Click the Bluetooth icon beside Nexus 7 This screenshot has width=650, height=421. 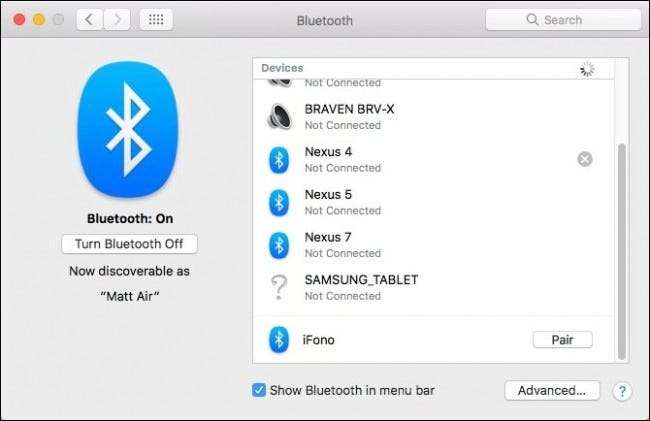click(279, 245)
